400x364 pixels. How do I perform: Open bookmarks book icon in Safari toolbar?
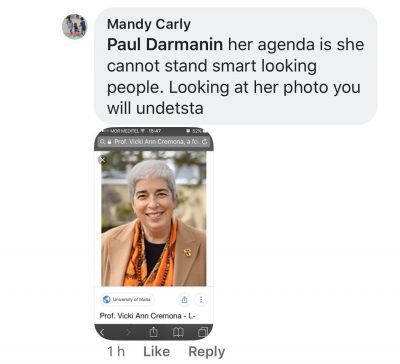178,332
